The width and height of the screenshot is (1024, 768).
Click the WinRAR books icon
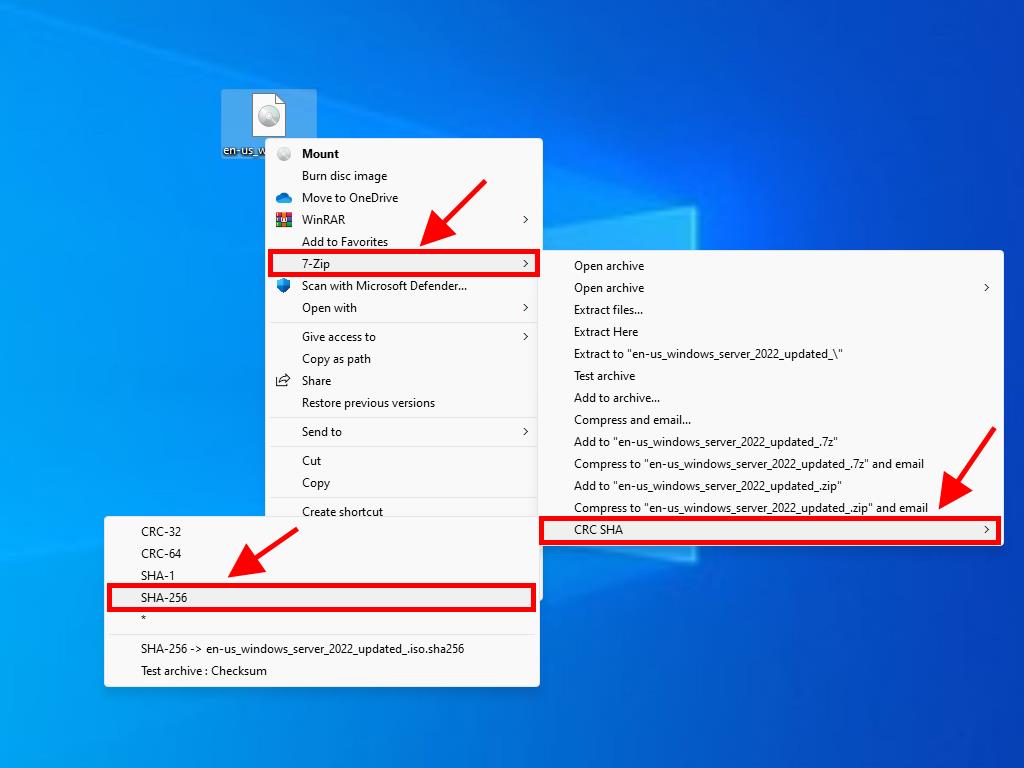coord(284,220)
